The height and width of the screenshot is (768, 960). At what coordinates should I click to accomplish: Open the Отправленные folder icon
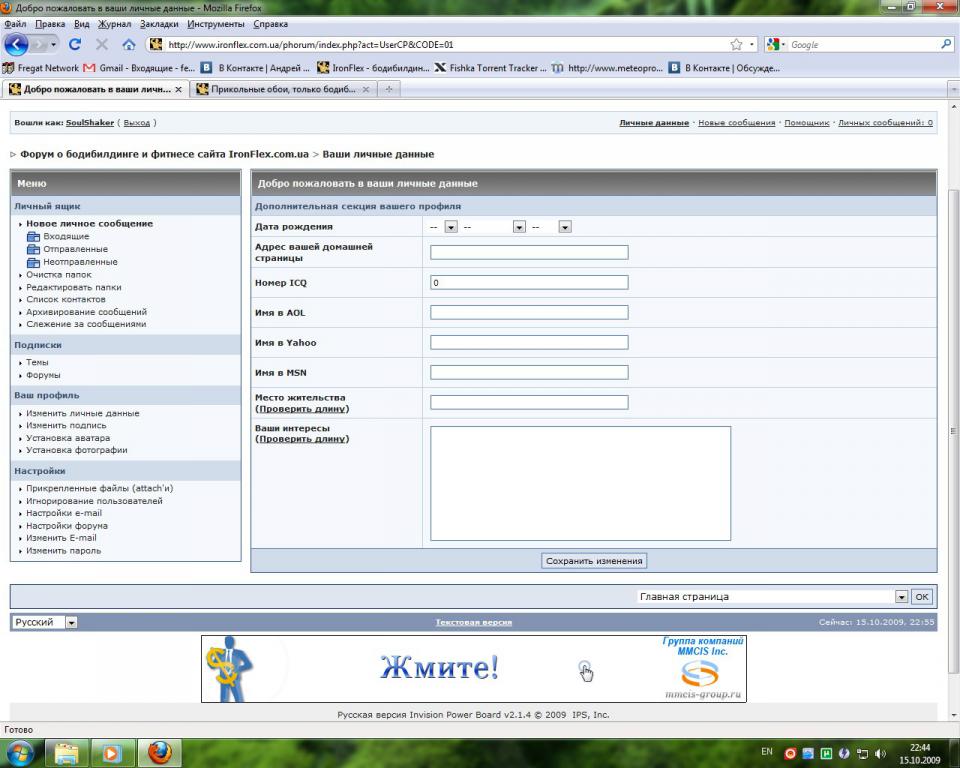[34, 249]
